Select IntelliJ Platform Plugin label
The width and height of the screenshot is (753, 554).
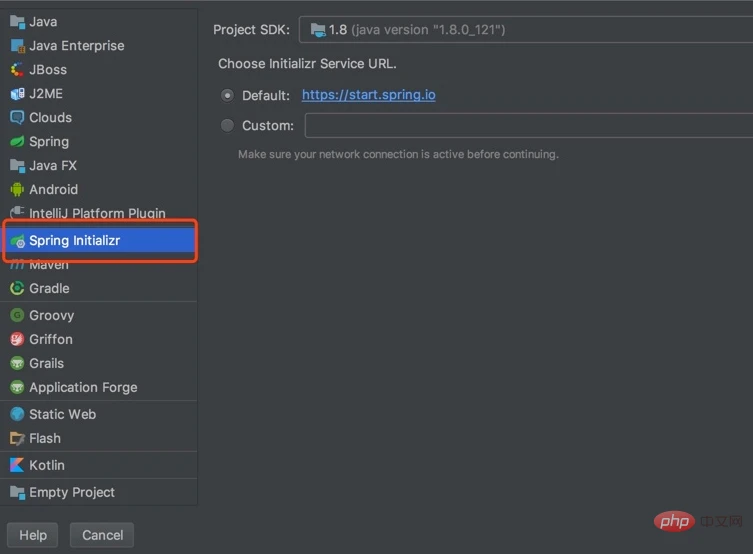click(x=97, y=213)
